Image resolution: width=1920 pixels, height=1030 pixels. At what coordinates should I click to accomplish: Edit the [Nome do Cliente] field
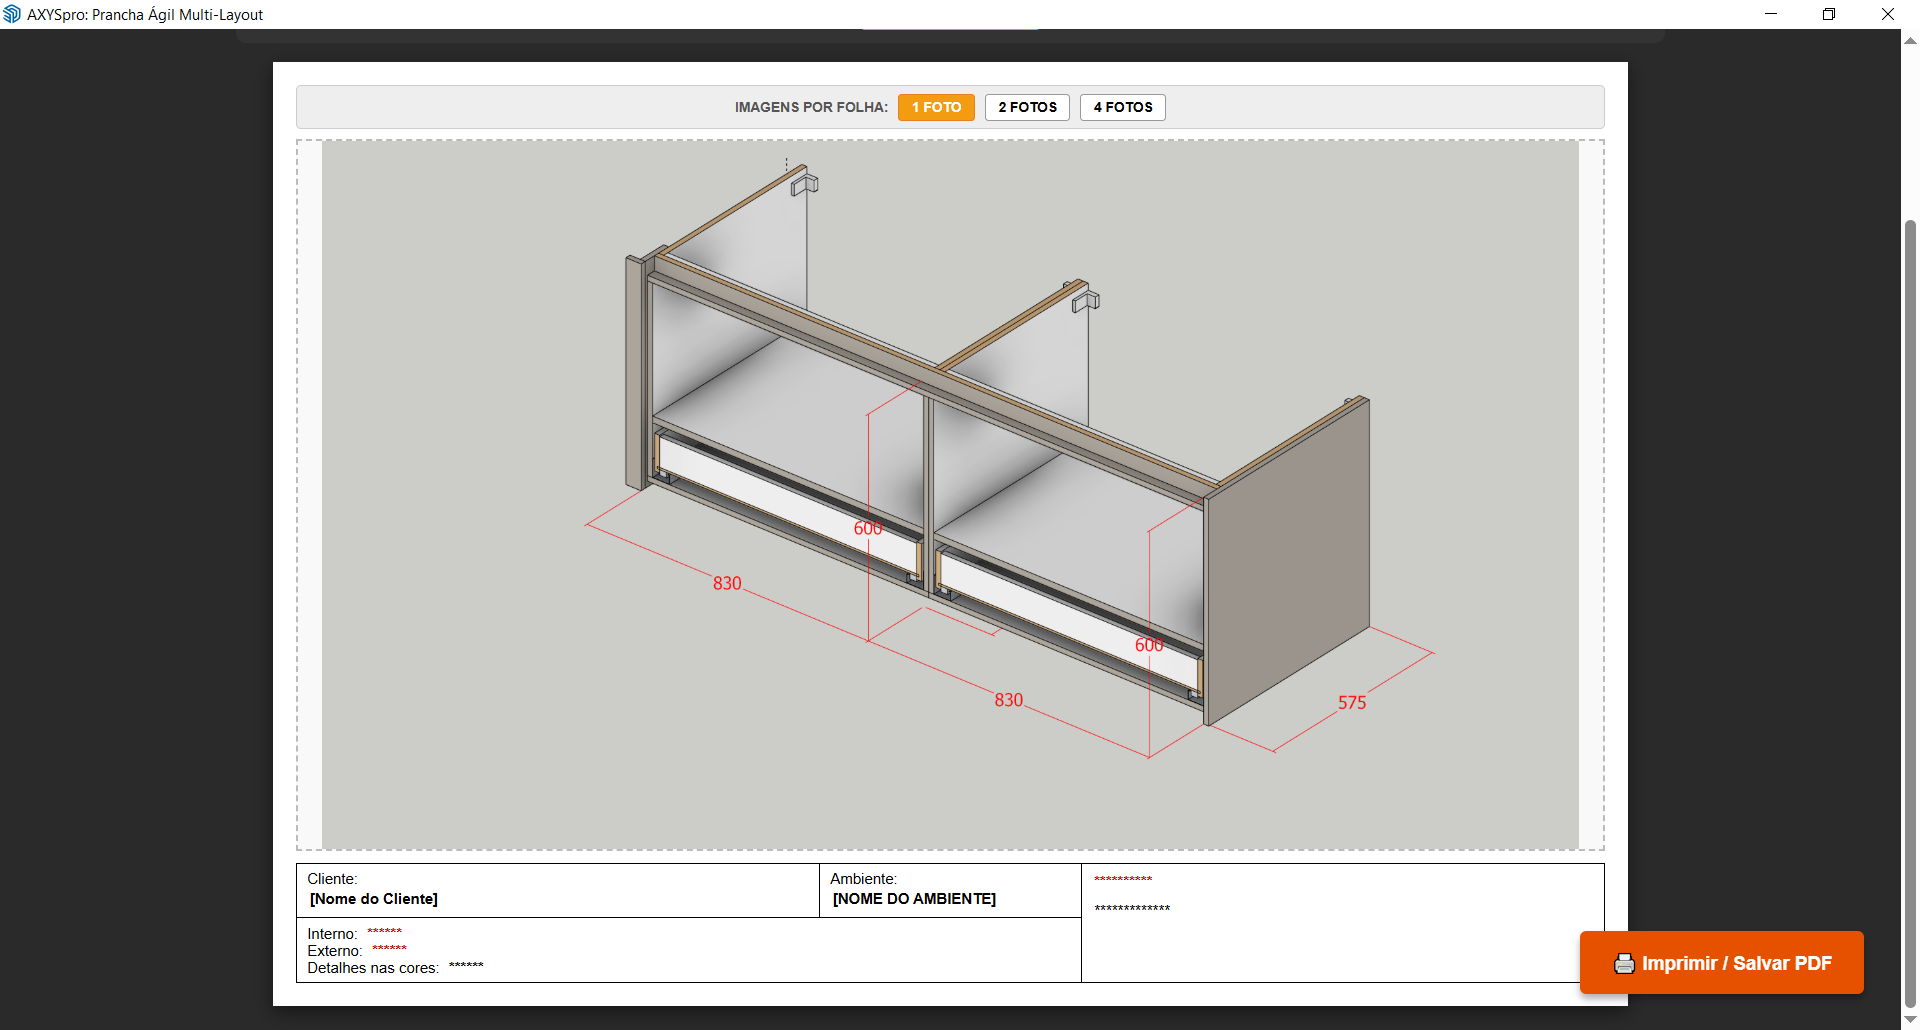click(x=374, y=899)
